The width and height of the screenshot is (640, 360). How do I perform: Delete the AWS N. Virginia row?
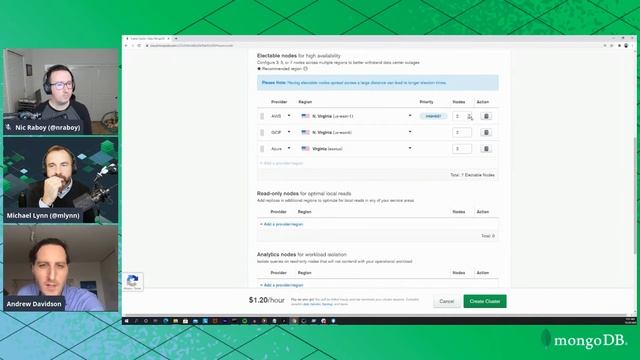pos(486,116)
